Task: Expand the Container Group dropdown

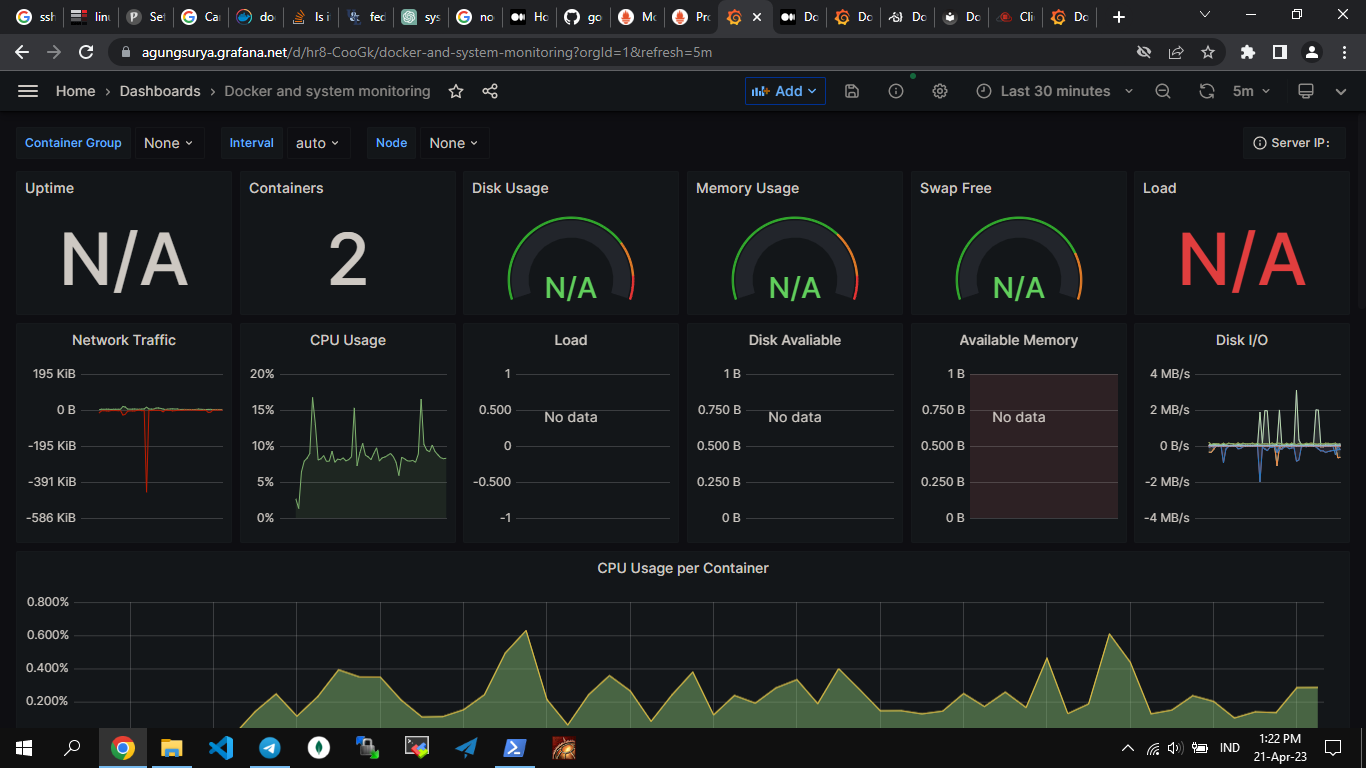Action: click(x=169, y=143)
